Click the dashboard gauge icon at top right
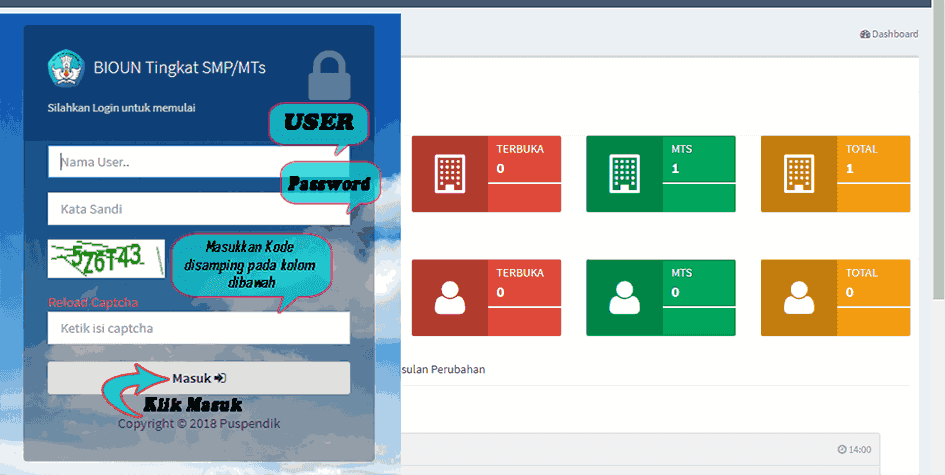 865,34
